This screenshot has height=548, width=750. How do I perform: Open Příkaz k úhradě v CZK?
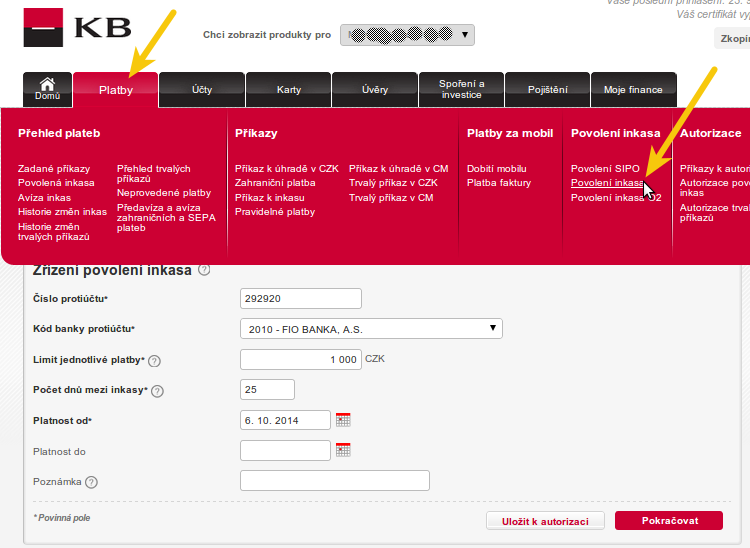click(x=286, y=169)
